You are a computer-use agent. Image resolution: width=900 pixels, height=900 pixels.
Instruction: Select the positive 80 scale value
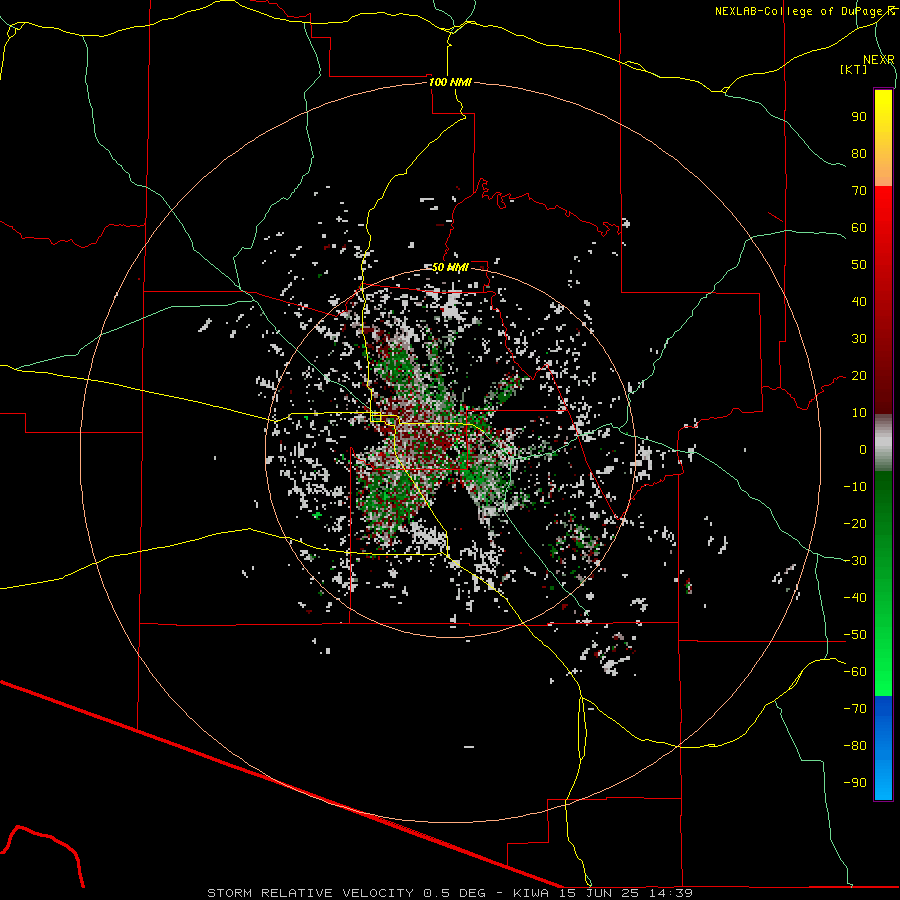click(x=859, y=154)
